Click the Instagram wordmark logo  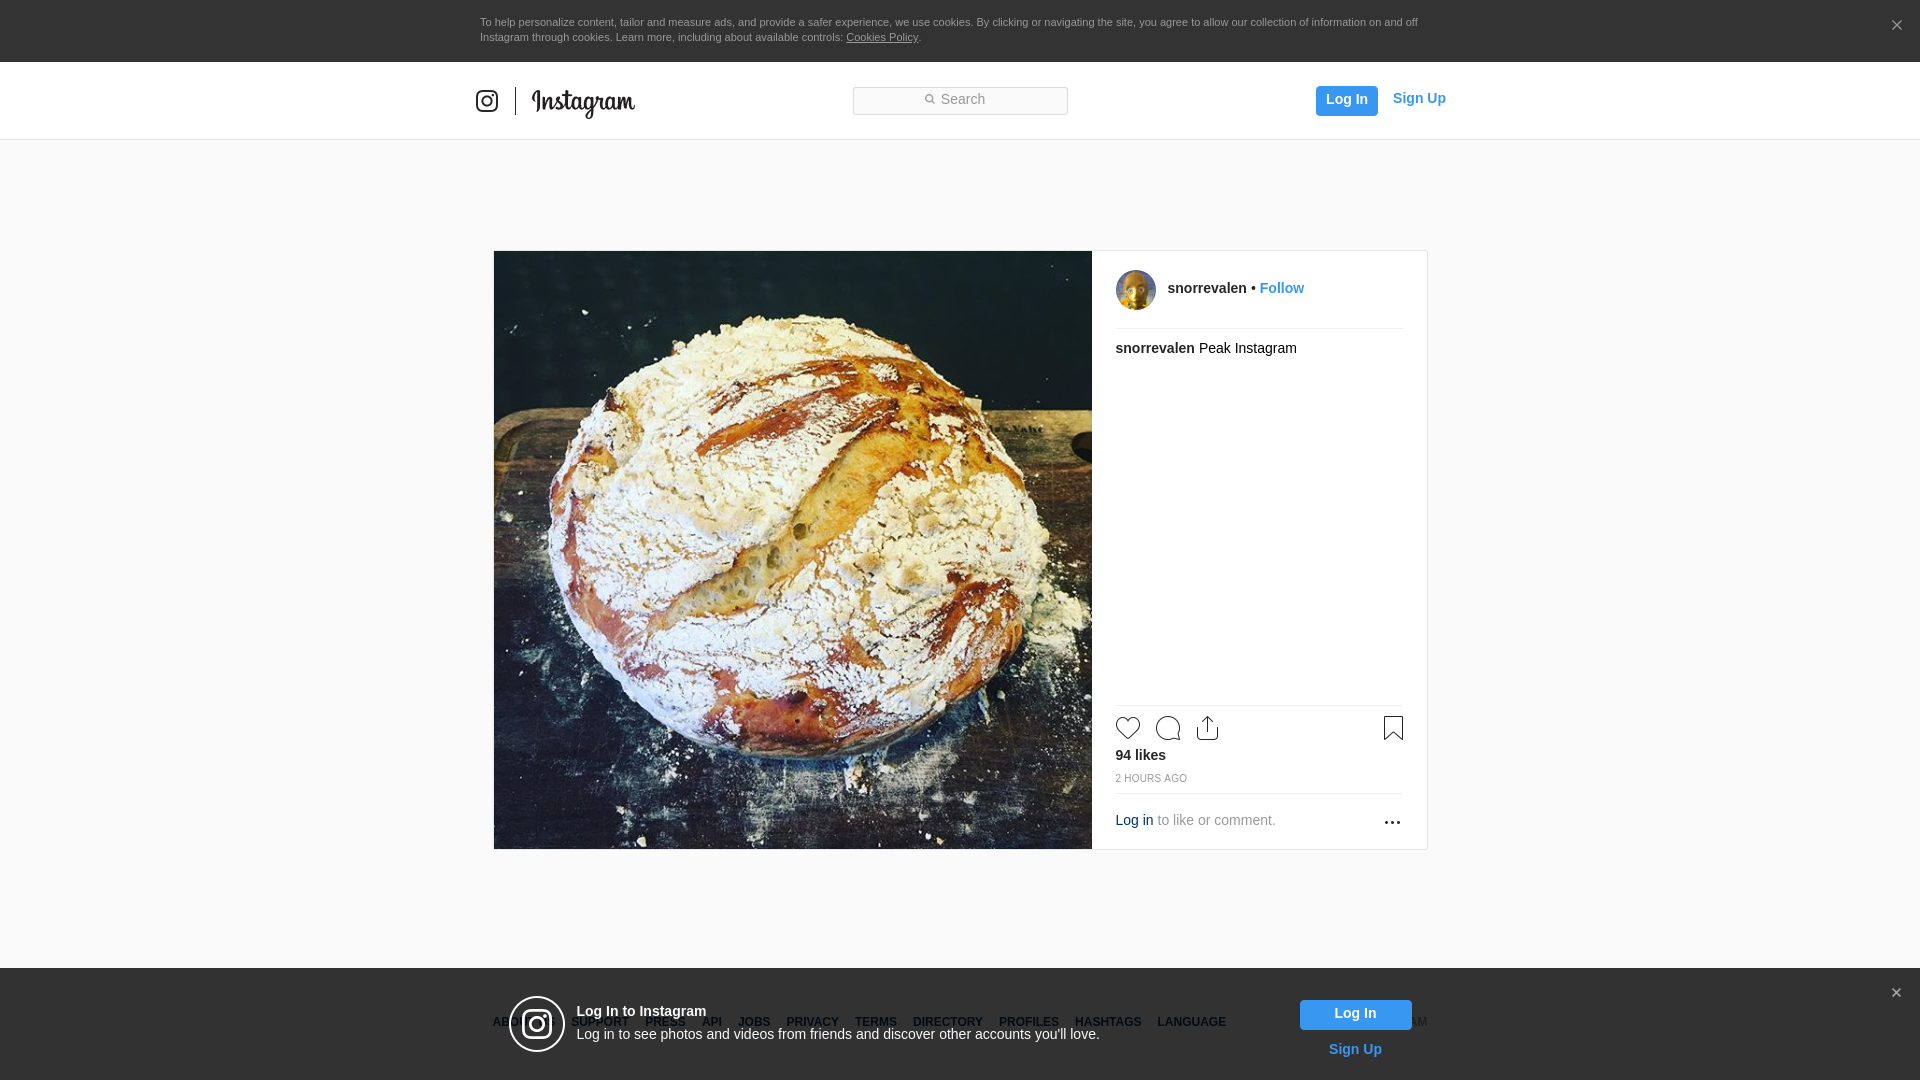tap(583, 103)
